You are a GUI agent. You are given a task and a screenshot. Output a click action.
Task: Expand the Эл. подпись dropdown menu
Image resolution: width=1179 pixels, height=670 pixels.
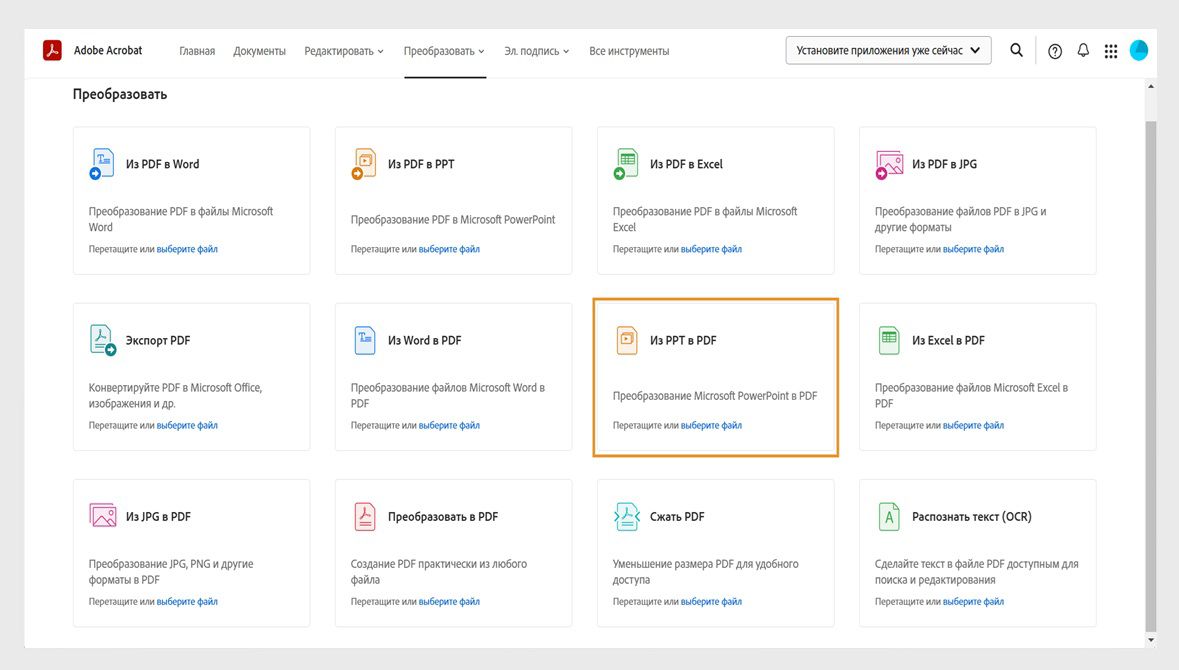536,51
